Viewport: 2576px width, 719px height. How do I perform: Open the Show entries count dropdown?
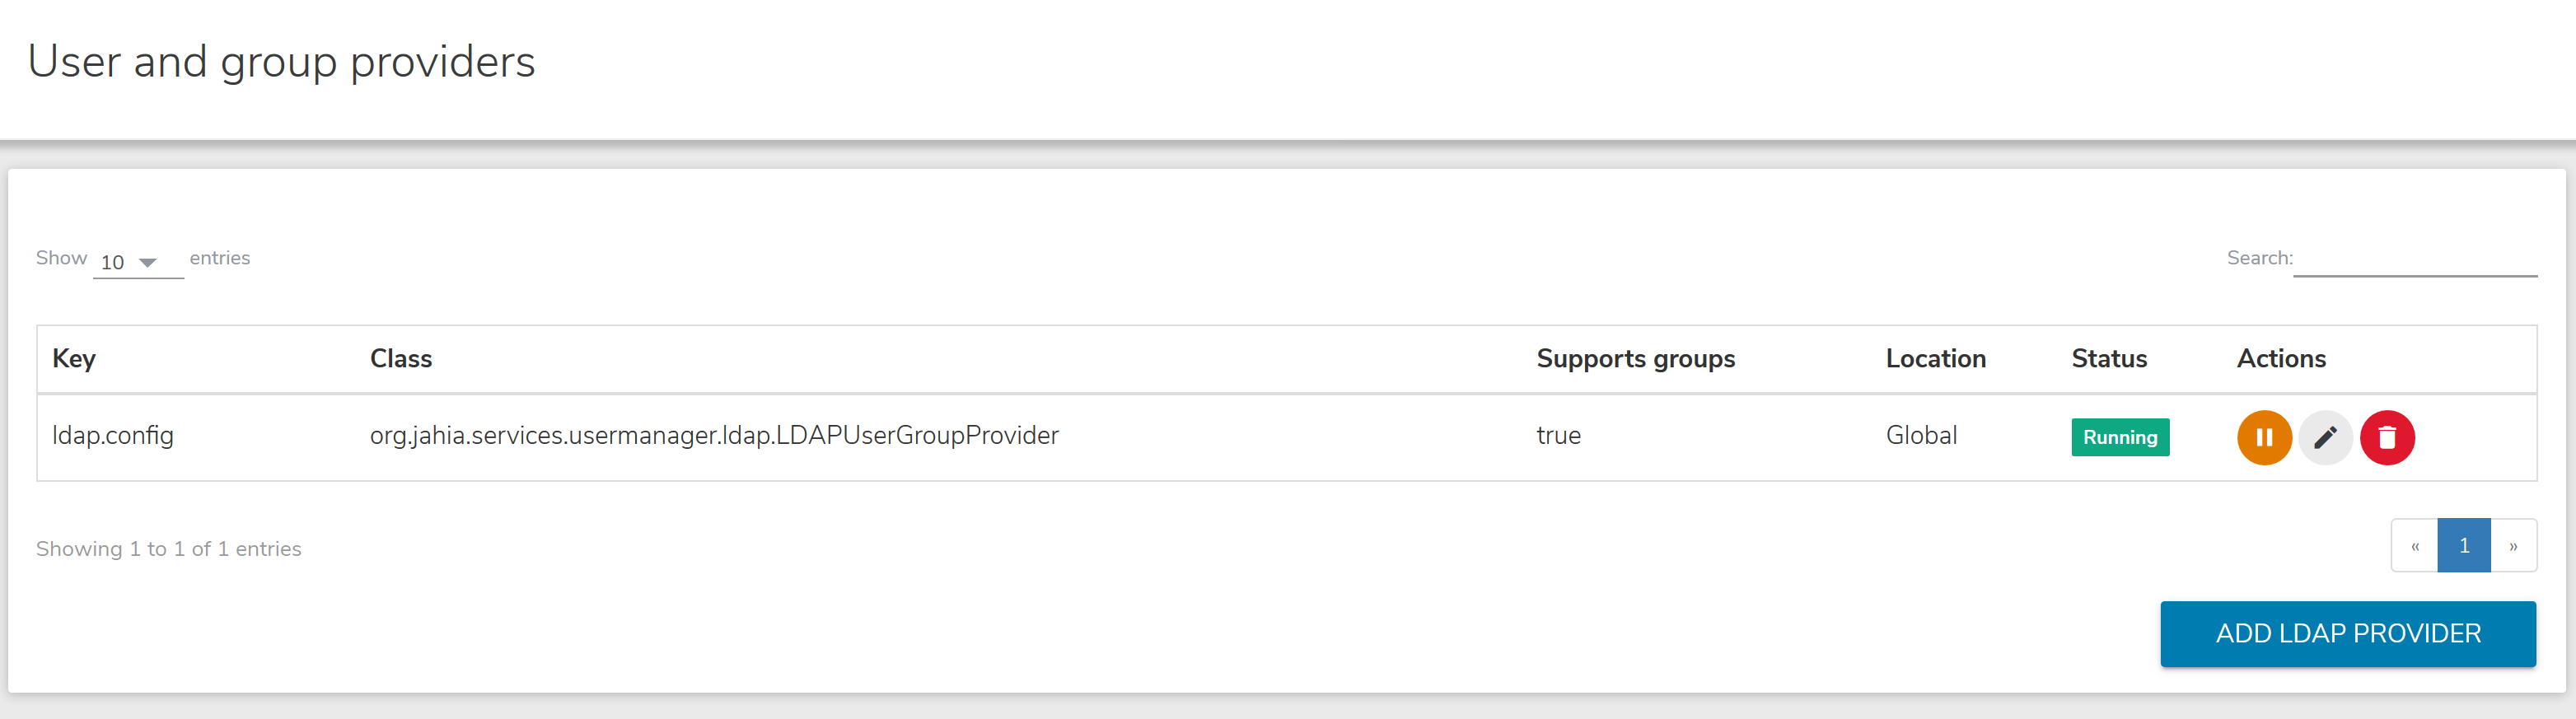point(137,262)
